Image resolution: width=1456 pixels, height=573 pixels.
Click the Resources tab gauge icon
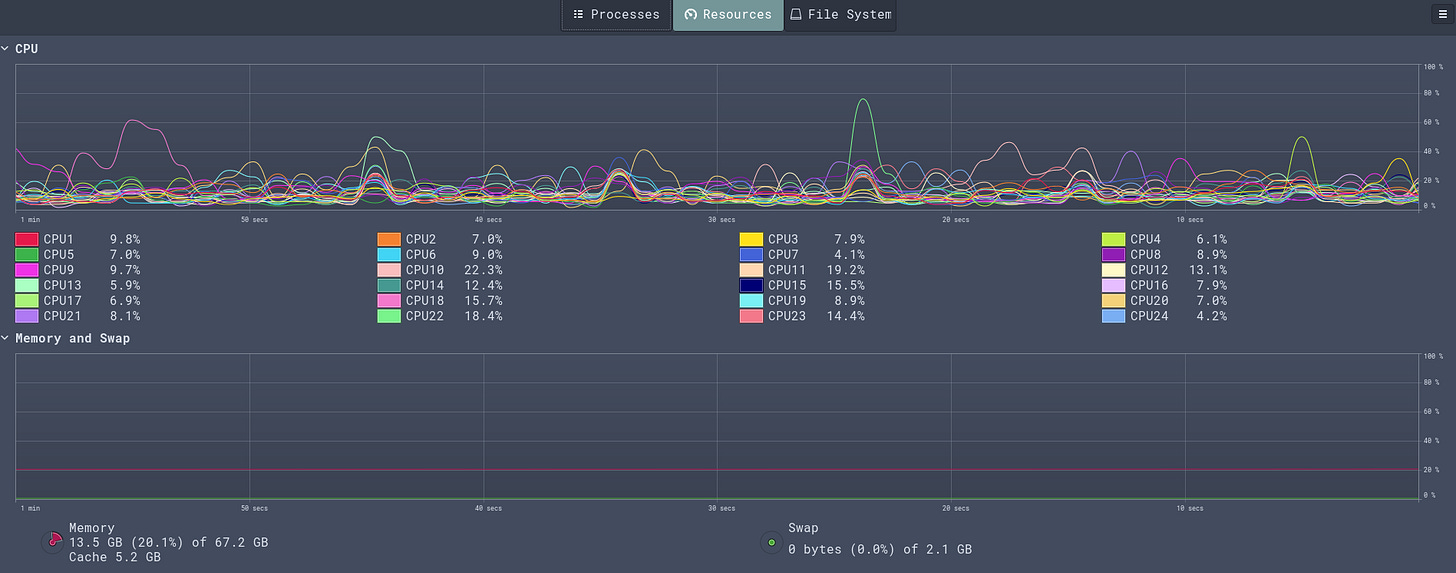pos(690,15)
